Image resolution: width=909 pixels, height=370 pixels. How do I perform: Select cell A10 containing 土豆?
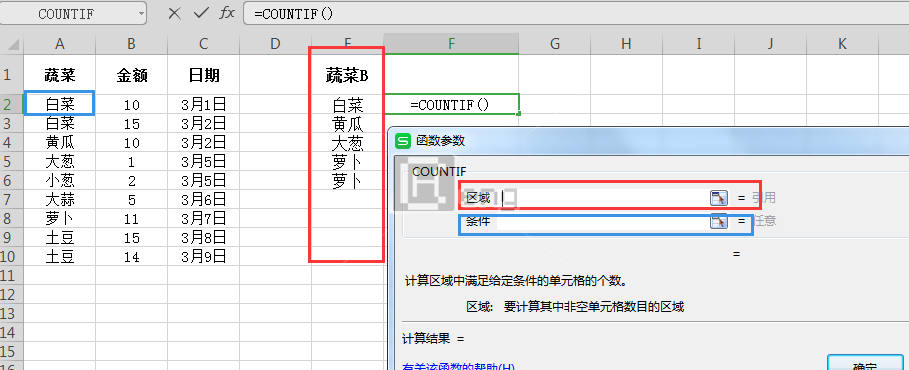(60, 256)
